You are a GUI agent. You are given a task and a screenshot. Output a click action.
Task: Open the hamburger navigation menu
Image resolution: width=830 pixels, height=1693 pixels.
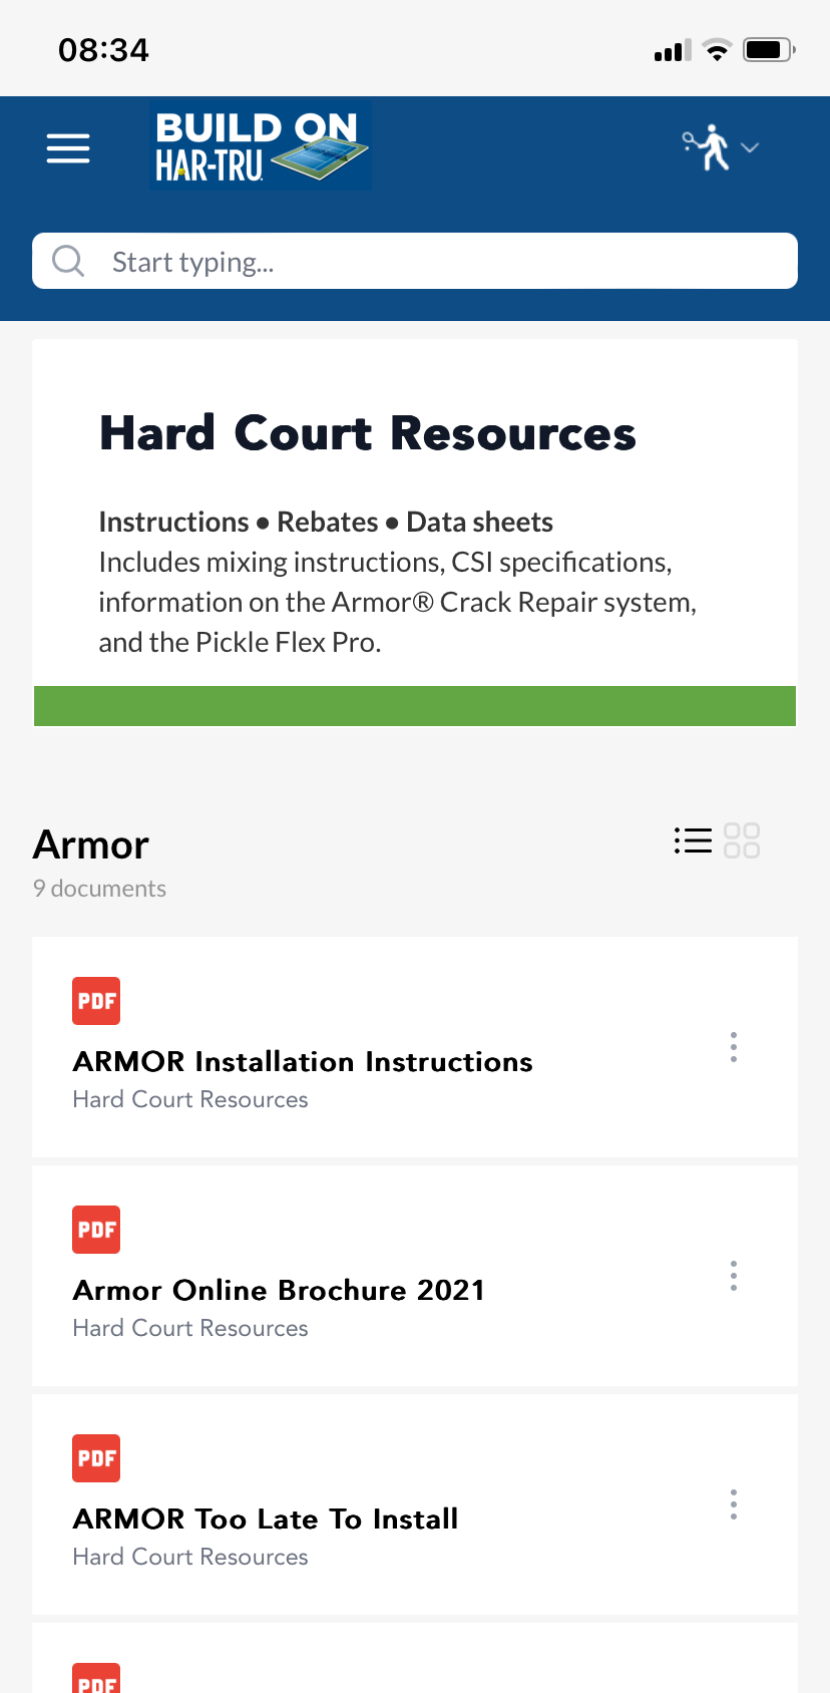pos(68,148)
